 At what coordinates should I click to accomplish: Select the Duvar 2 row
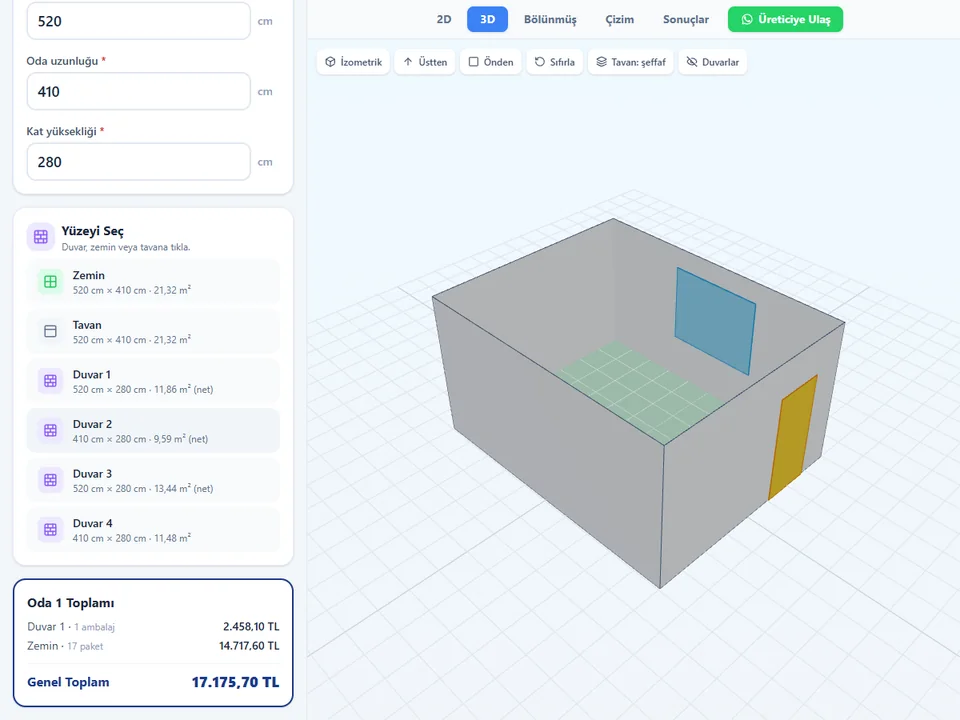point(153,430)
